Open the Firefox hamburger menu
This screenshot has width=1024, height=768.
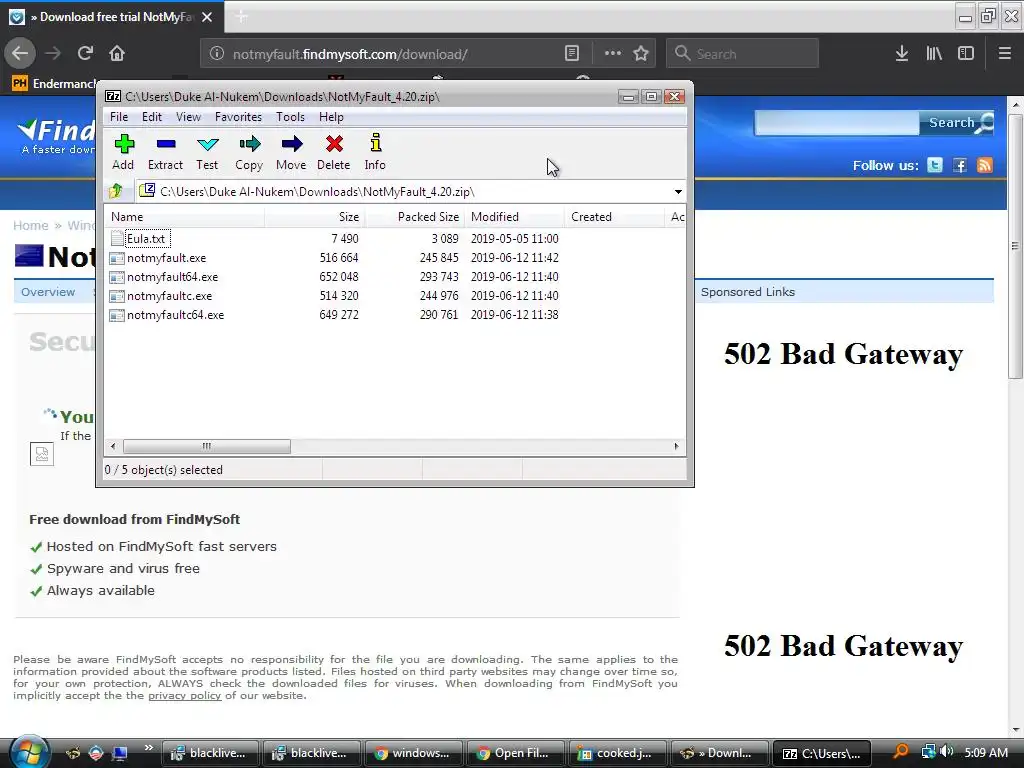[x=1004, y=53]
